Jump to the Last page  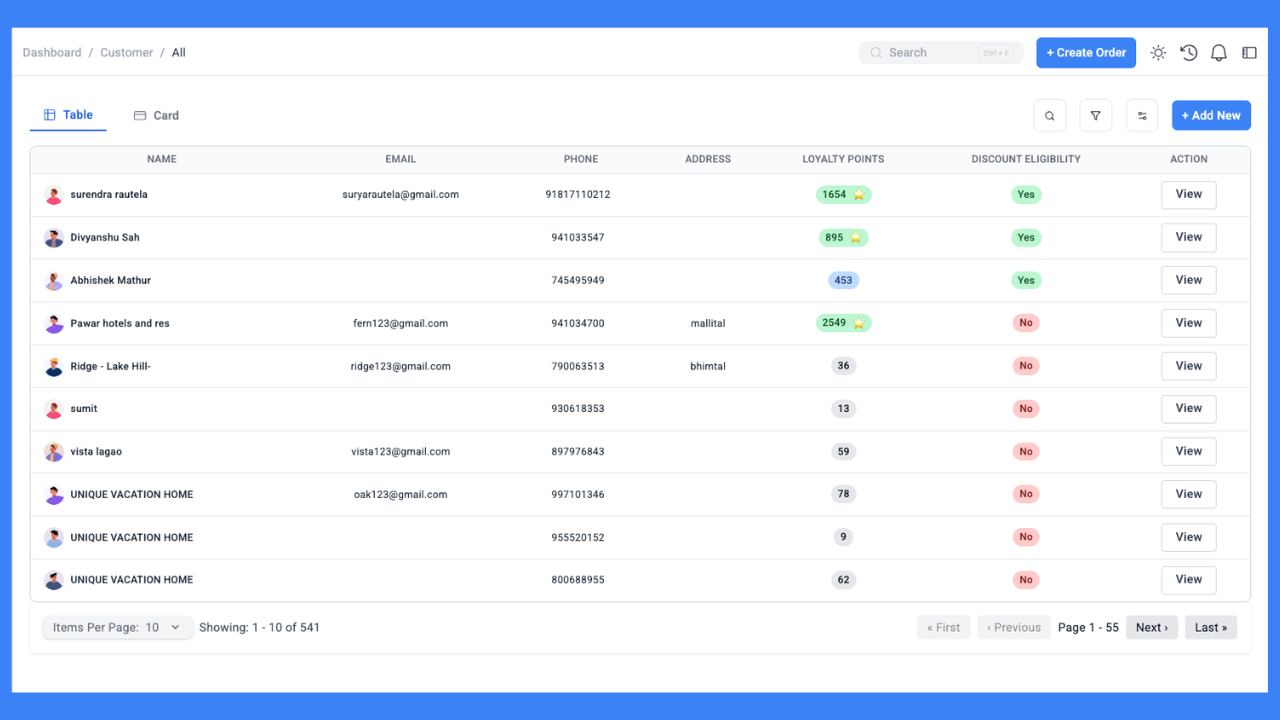1211,627
